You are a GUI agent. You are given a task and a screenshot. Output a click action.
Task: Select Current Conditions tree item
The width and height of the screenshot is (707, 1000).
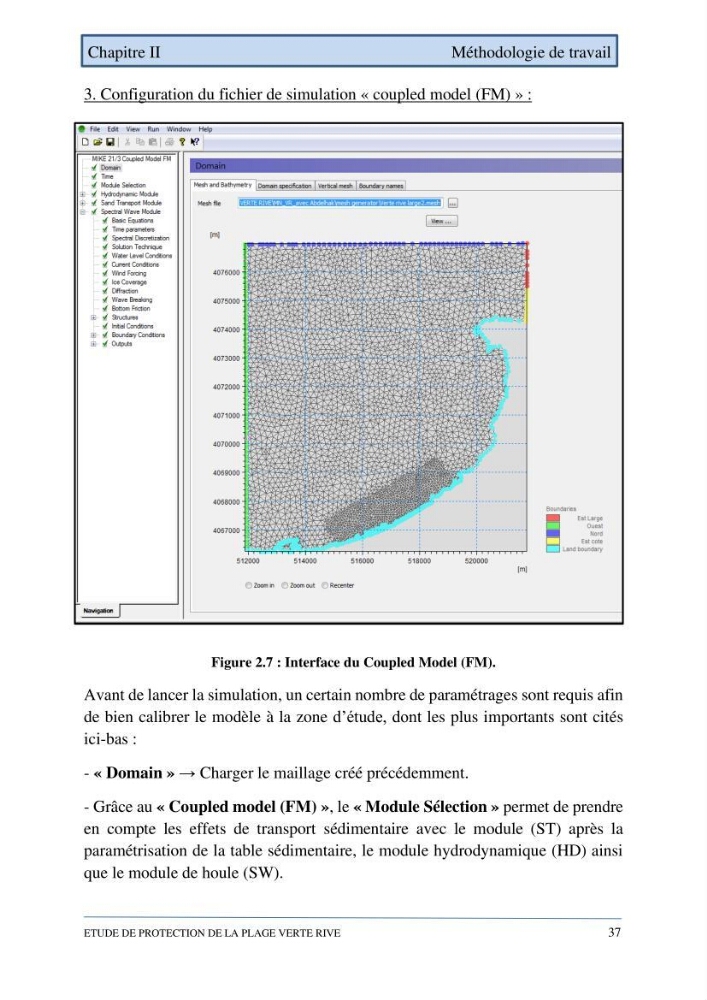[x=135, y=265]
